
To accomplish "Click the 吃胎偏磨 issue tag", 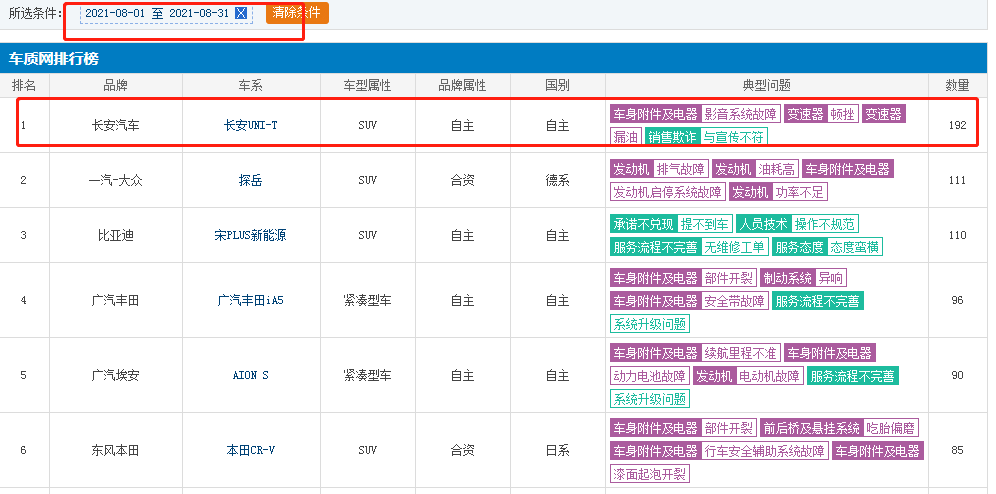I will [x=891, y=428].
